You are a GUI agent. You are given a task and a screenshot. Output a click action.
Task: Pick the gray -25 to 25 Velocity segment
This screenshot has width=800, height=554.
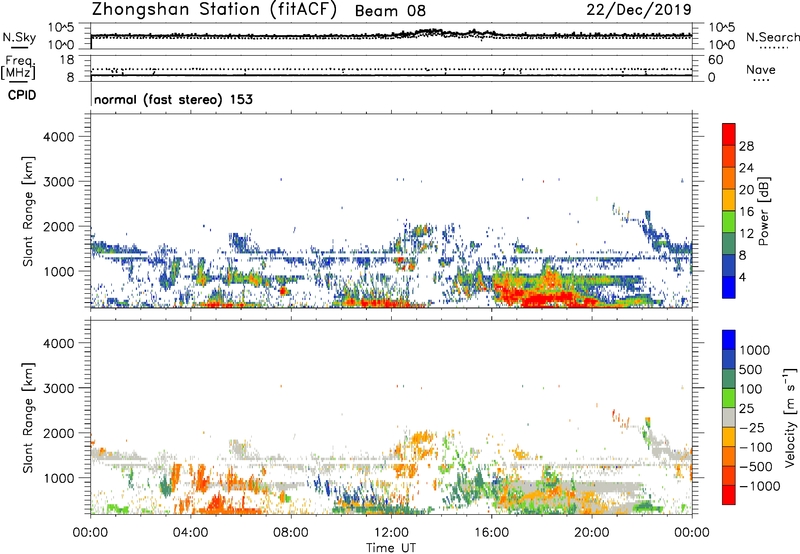pos(729,418)
